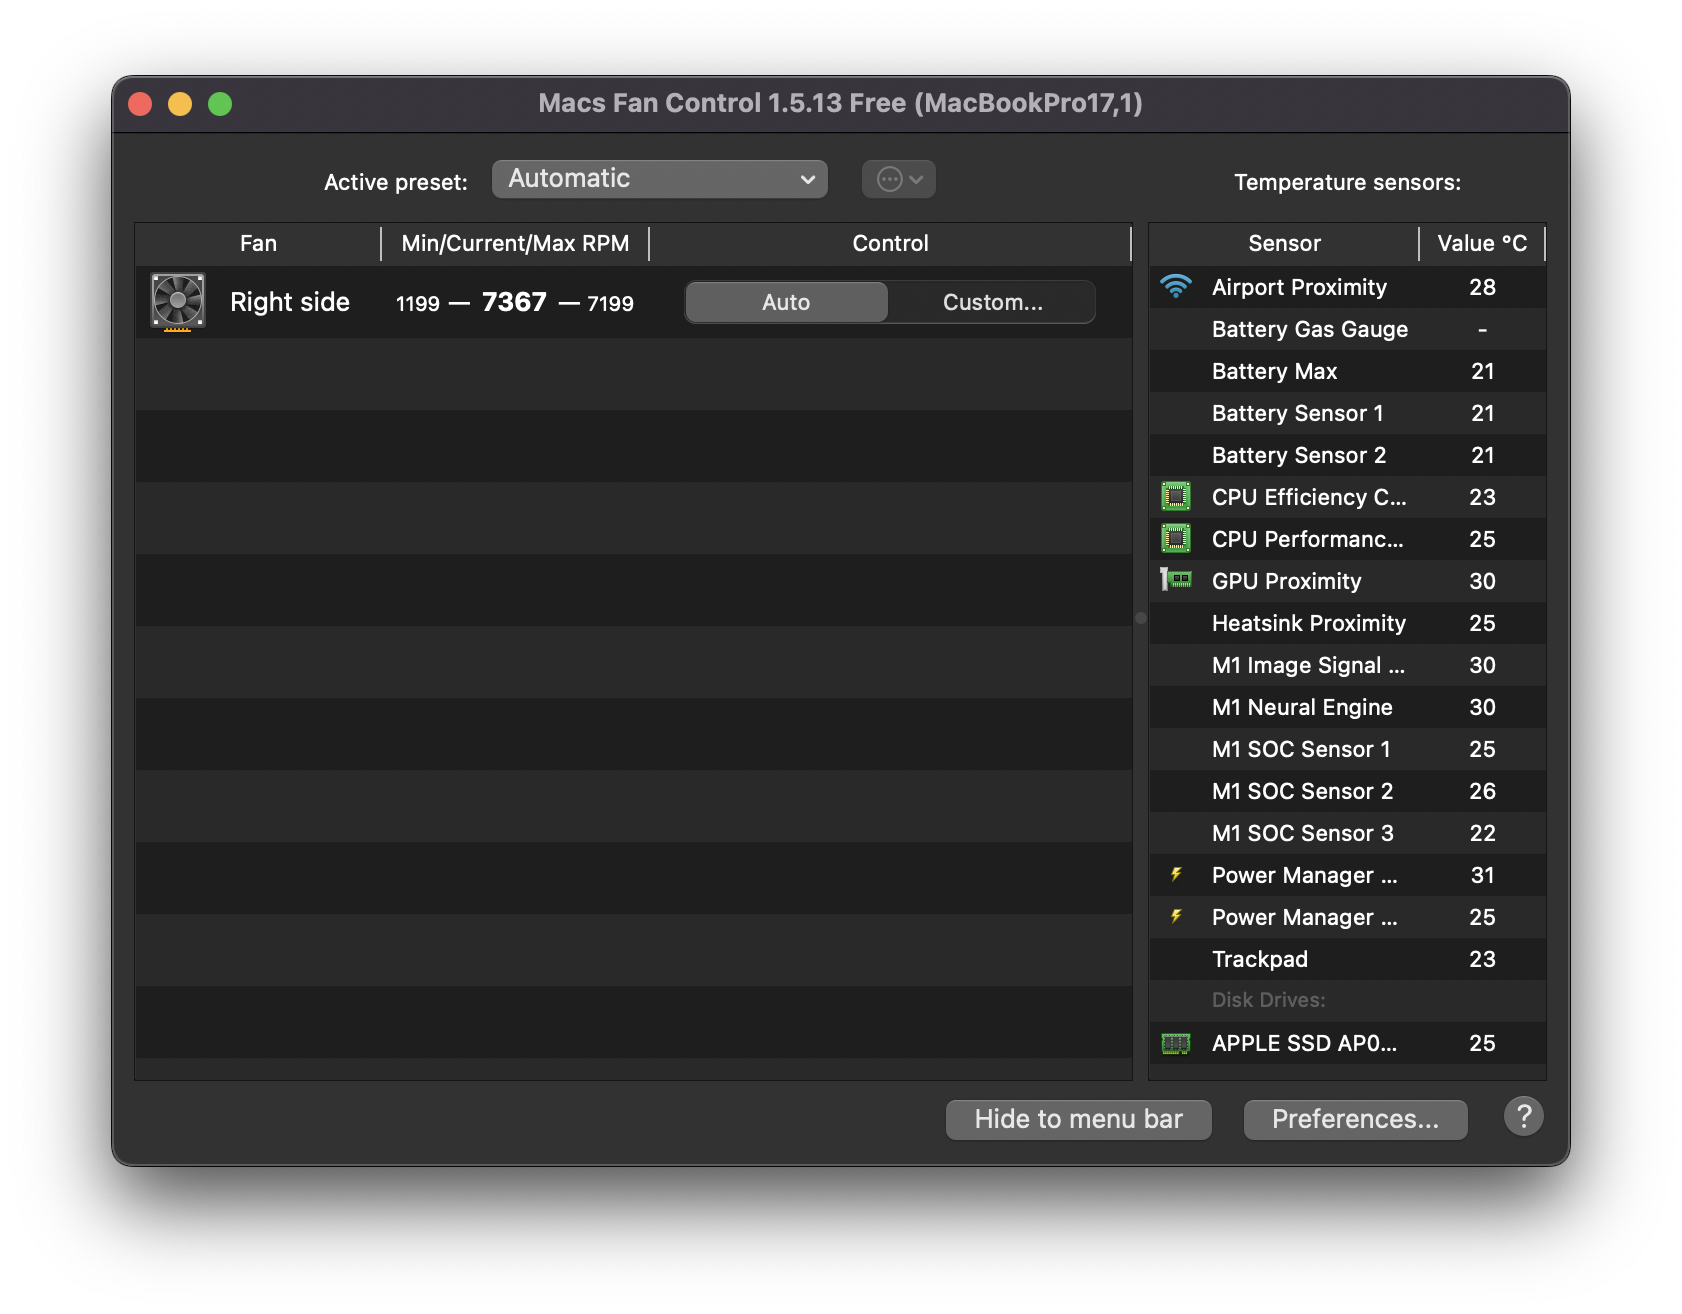
Task: Select the GPU Proximity sensor row
Action: pyautogui.click(x=1347, y=581)
